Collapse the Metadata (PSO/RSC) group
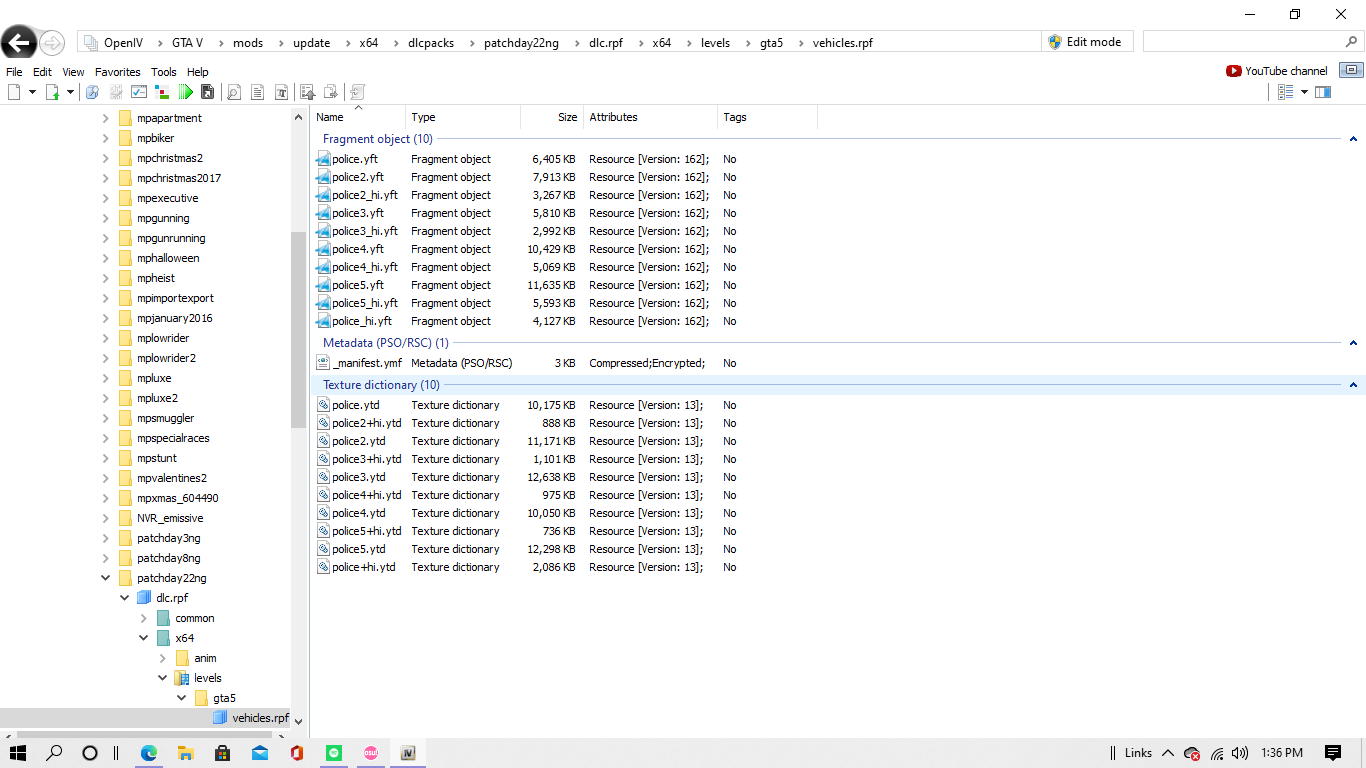1366x768 pixels. click(x=1353, y=343)
